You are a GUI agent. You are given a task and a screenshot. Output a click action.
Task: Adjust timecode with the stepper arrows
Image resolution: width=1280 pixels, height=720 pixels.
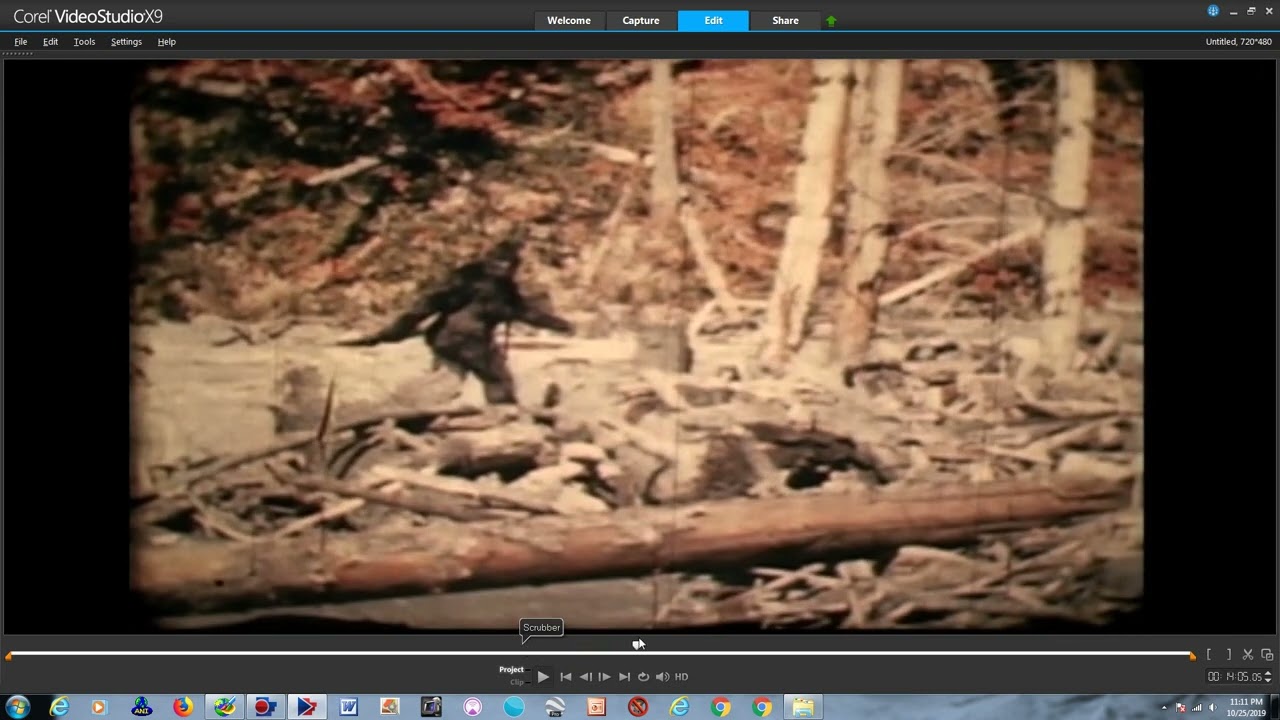[x=1268, y=677]
